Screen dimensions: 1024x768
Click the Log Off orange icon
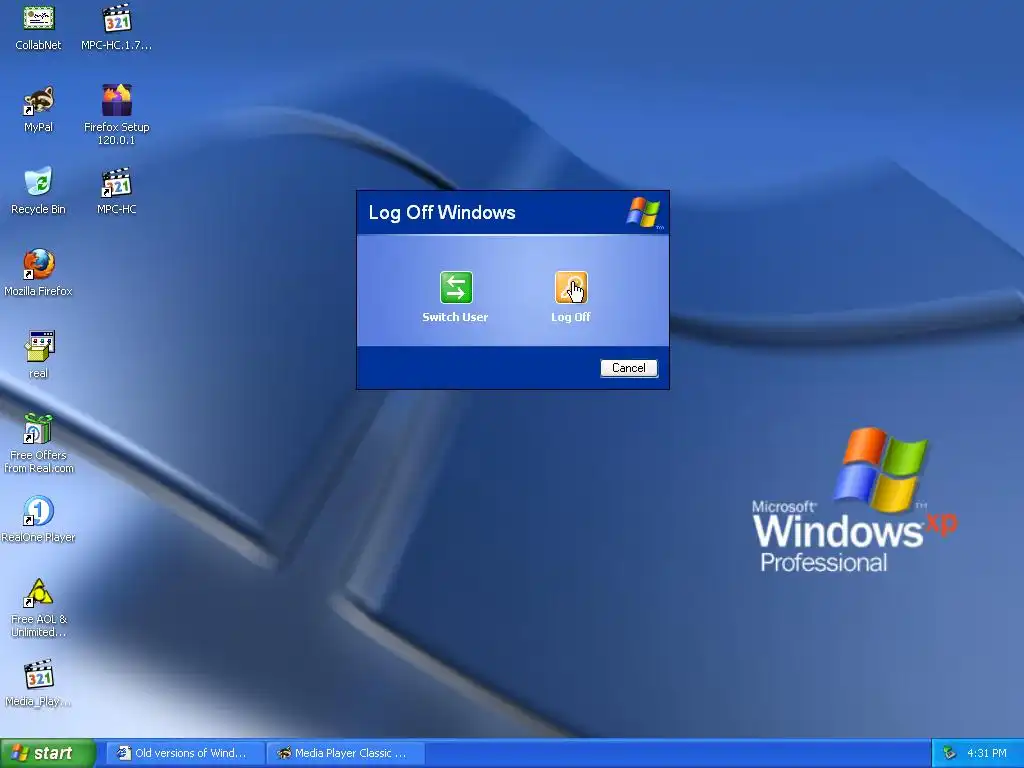pyautogui.click(x=571, y=287)
